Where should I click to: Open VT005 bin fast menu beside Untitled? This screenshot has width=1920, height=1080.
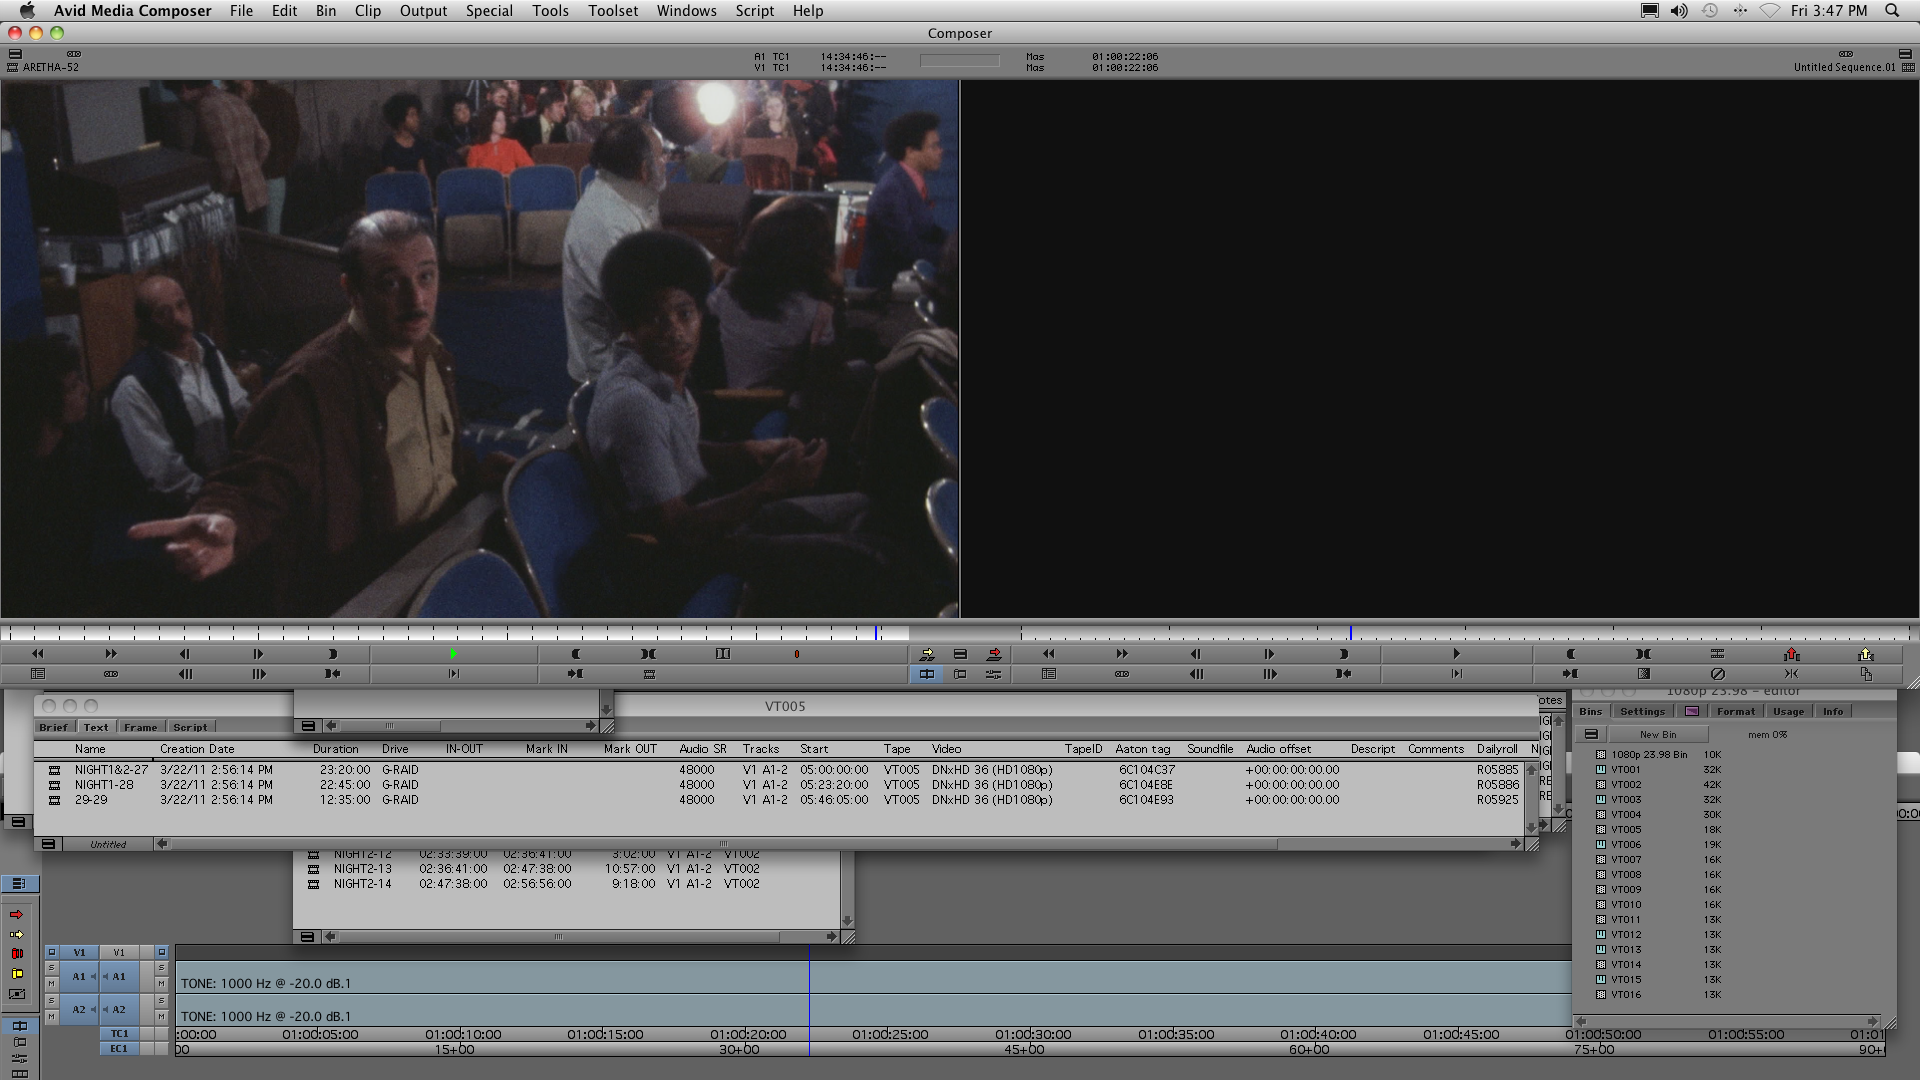coord(47,844)
